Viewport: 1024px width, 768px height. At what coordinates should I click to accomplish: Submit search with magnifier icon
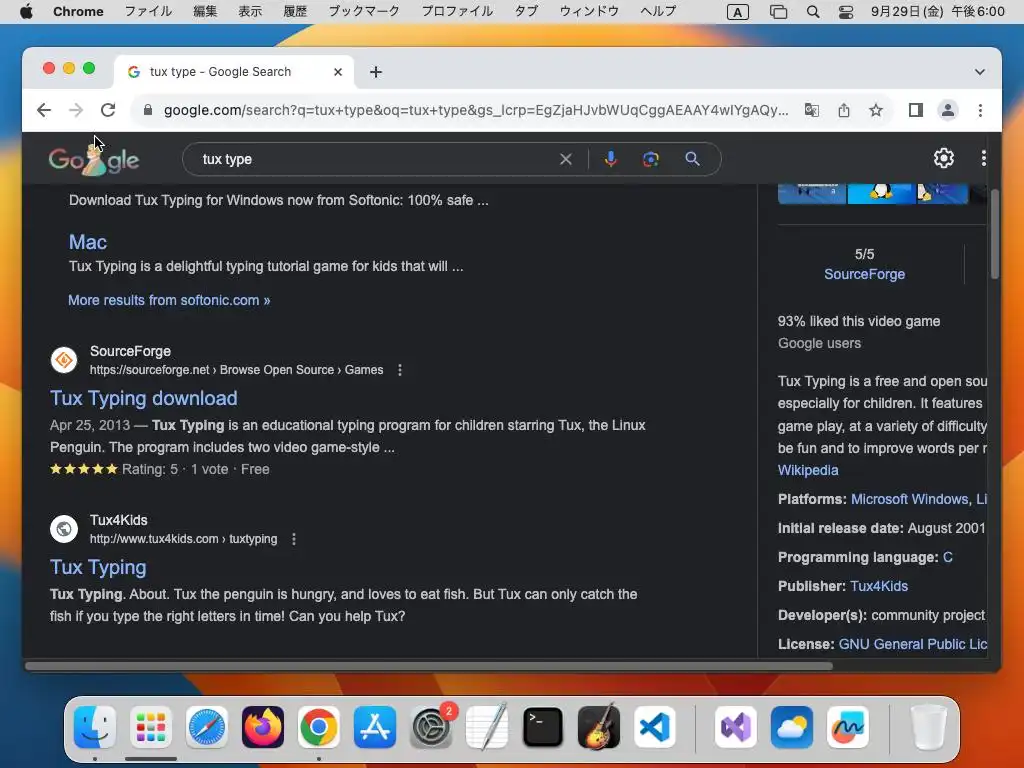click(x=692, y=159)
